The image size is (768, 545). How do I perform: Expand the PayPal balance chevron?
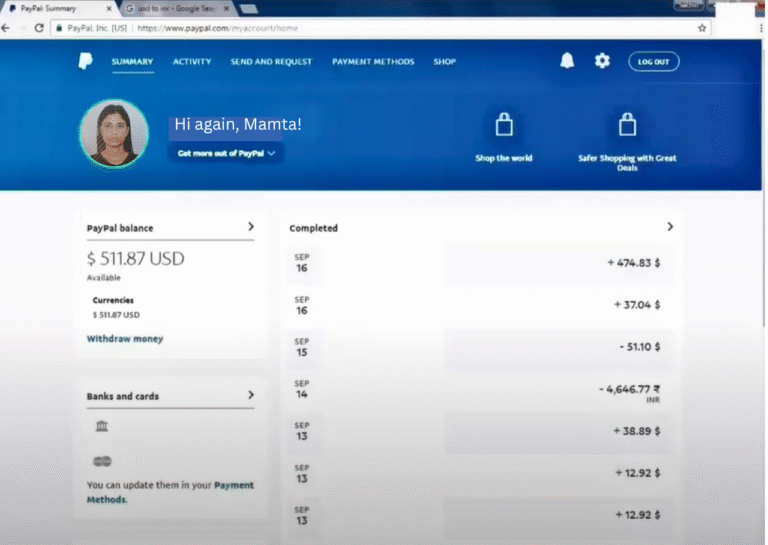point(251,227)
